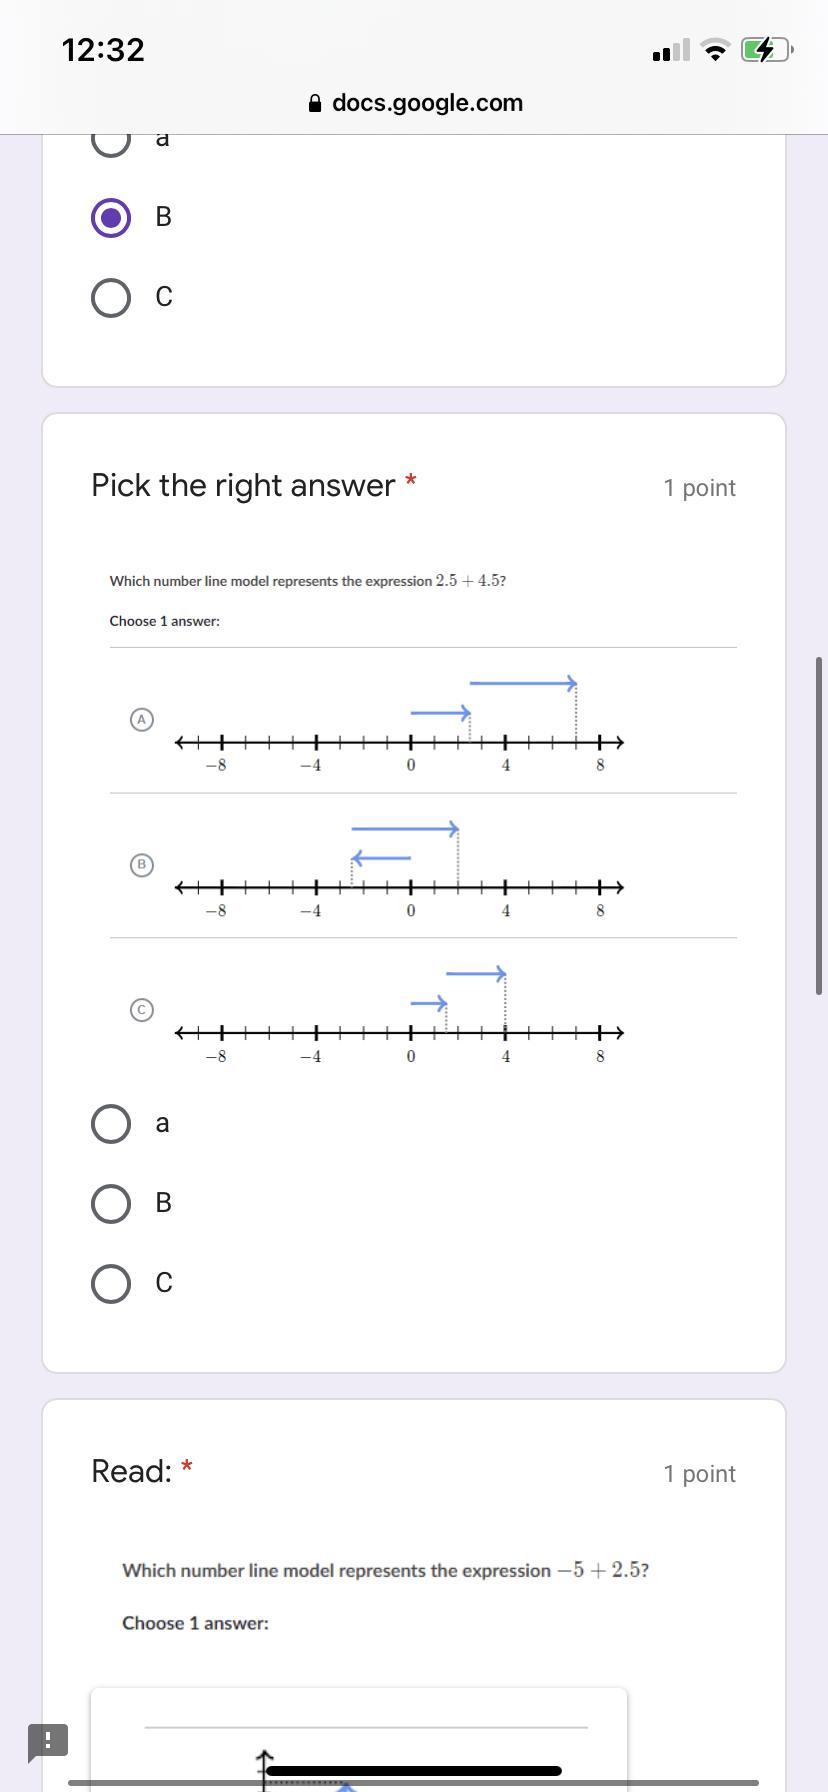Click the already-selected B radio in the top question
Image resolution: width=828 pixels, height=1792 pixels.
pyautogui.click(x=111, y=217)
